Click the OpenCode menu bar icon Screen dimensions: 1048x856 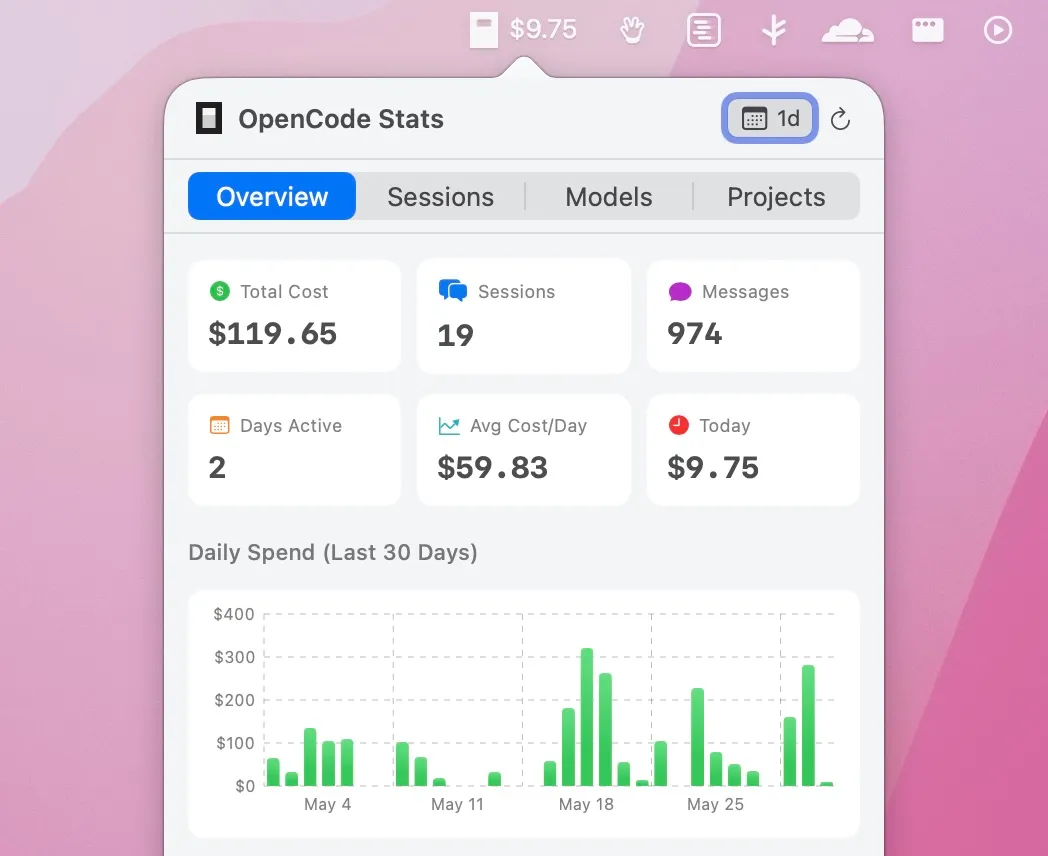pos(484,30)
